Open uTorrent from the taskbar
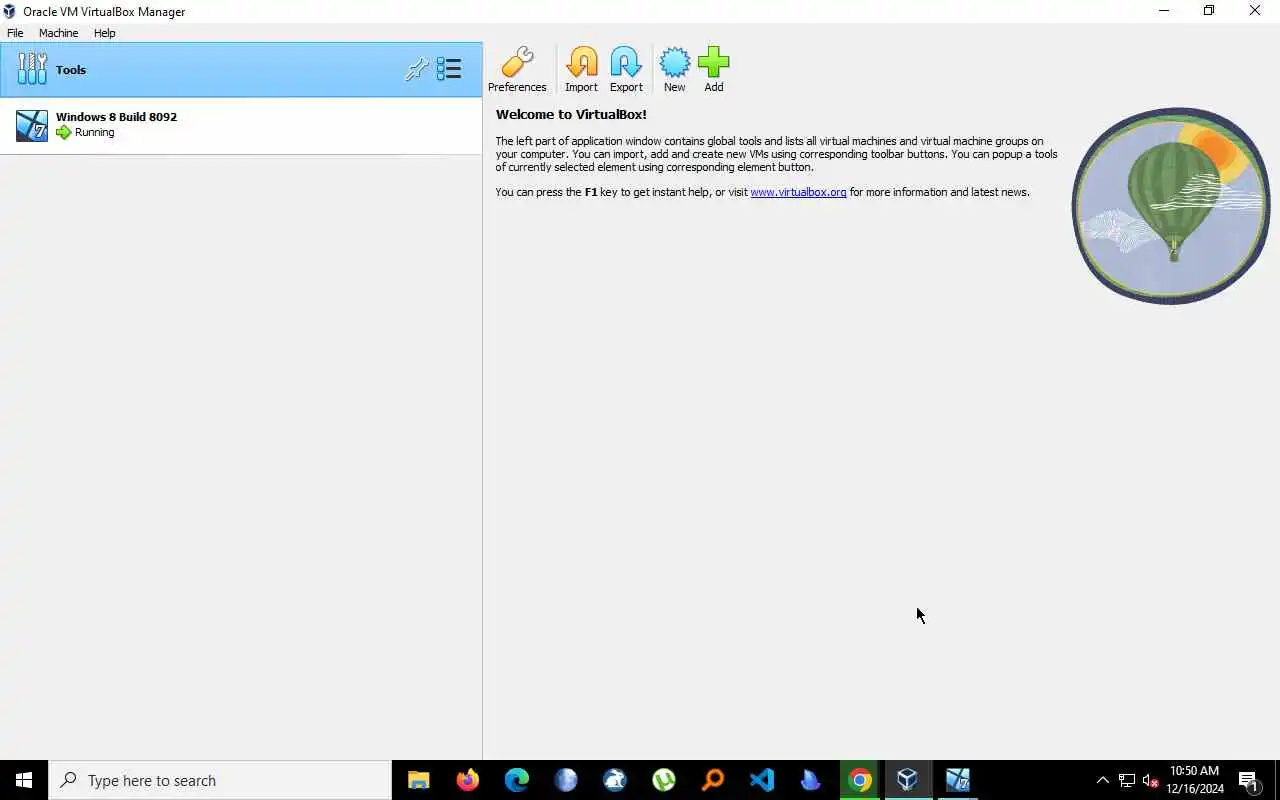Screen dimensions: 1280x800 point(663,780)
